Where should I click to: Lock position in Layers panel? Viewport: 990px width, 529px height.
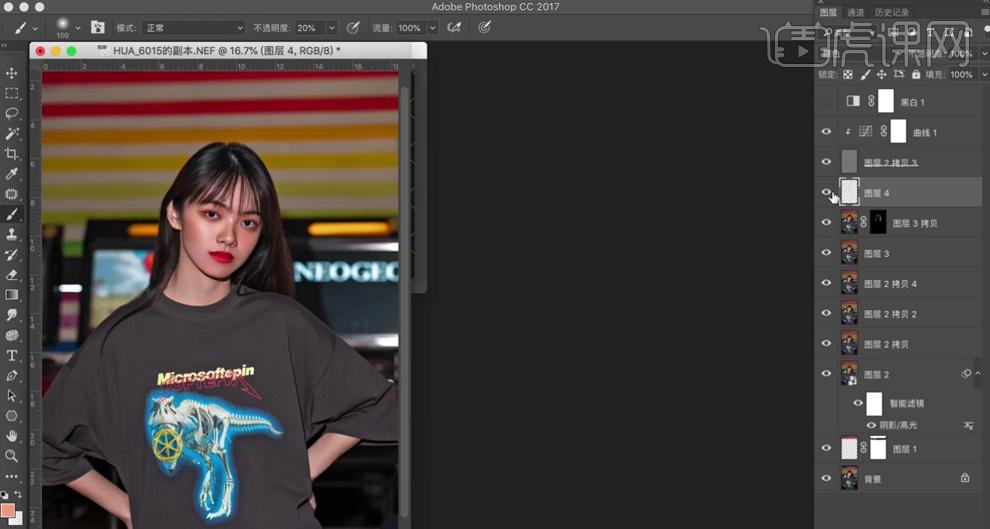[881, 74]
